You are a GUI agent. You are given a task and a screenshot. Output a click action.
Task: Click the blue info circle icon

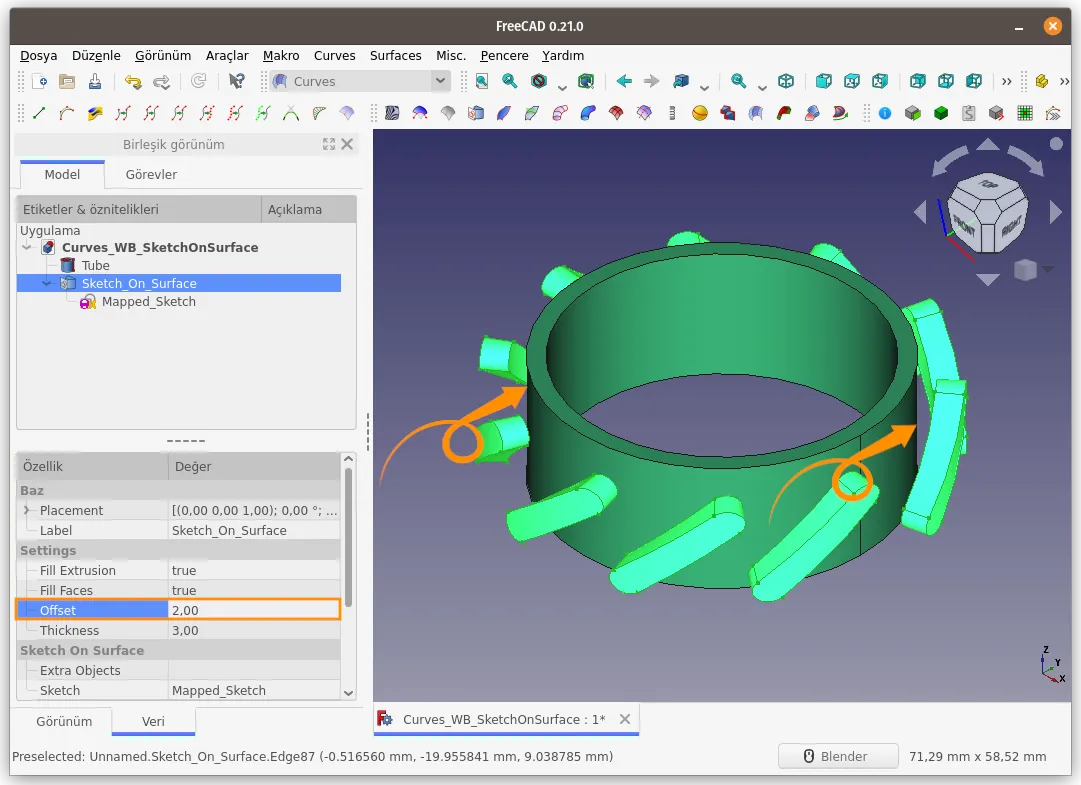point(885,113)
